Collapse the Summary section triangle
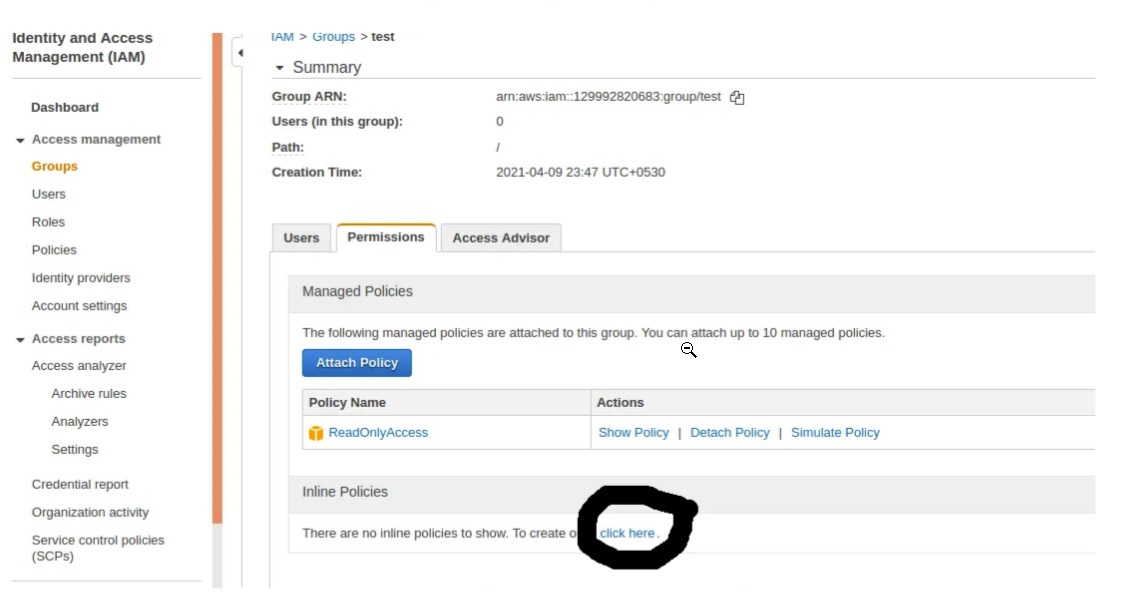Screen dimensions: 1132x592 [279, 68]
